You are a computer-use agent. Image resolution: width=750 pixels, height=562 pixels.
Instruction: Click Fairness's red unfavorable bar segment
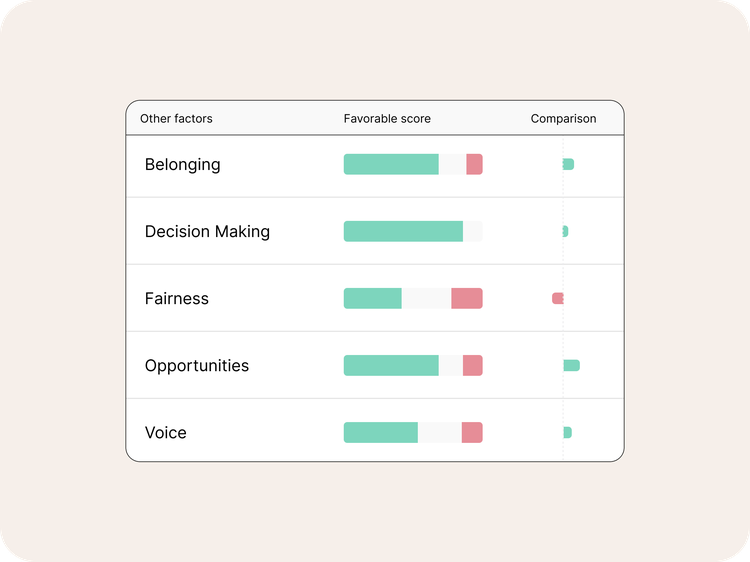(x=467, y=299)
